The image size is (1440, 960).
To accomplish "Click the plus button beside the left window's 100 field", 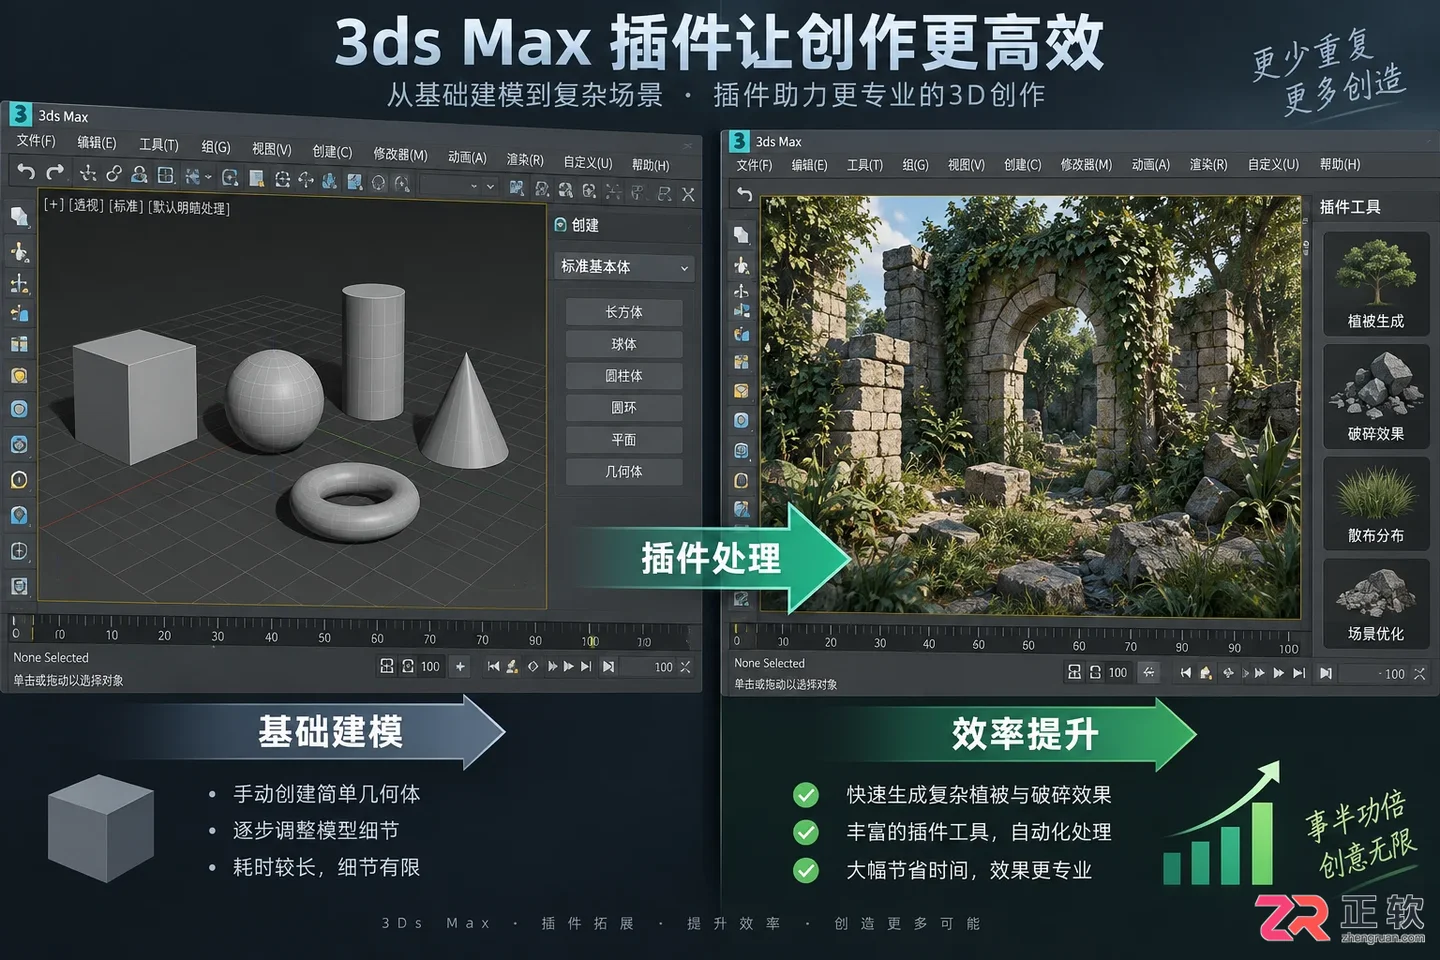I will (x=460, y=666).
